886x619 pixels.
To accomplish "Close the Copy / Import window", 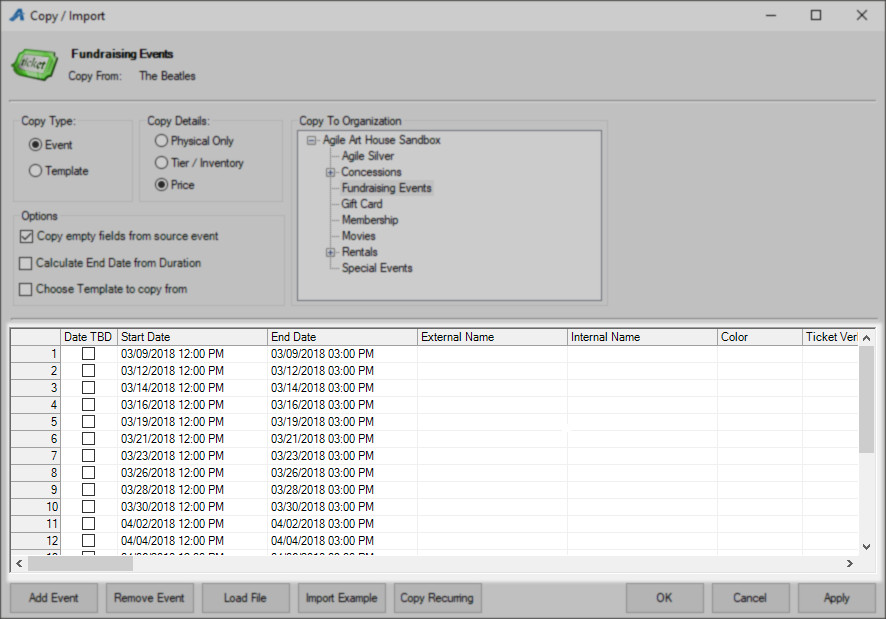I will pyautogui.click(x=862, y=15).
